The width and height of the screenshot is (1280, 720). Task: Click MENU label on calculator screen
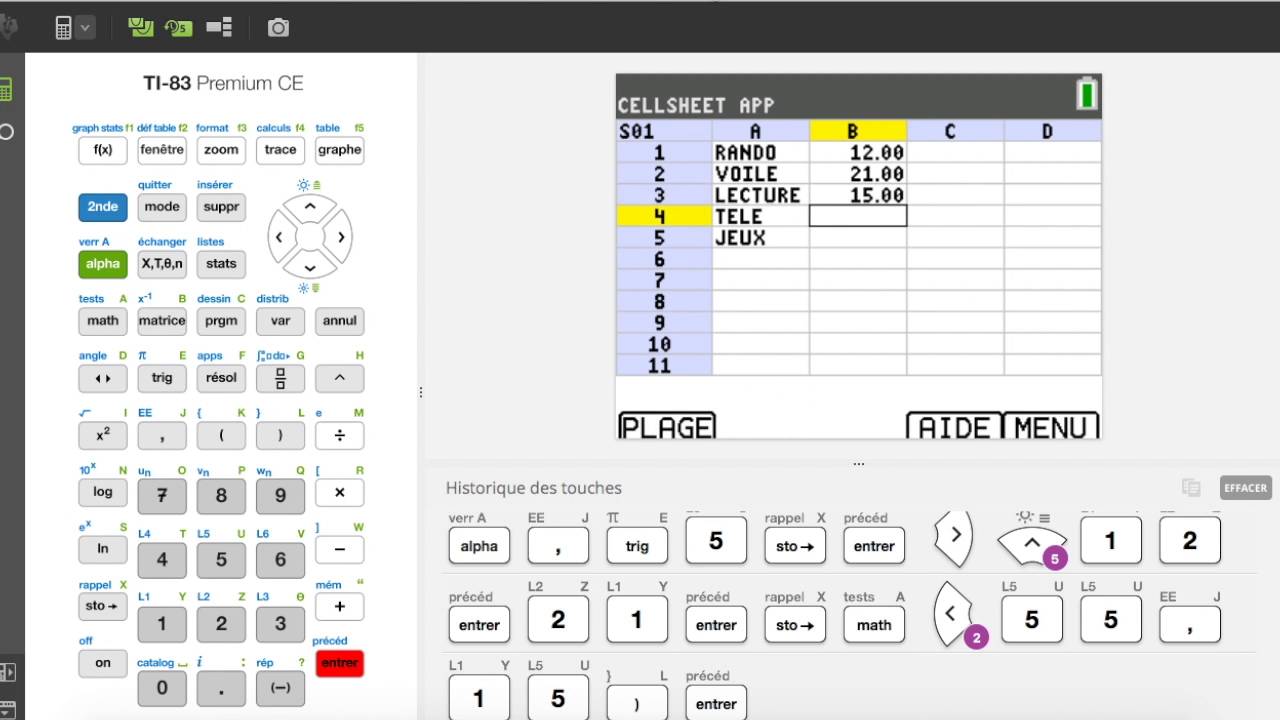point(1051,426)
